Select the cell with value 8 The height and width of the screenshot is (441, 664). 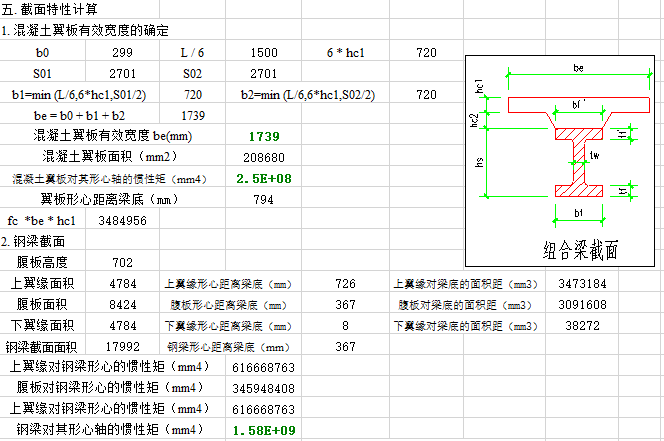345,326
